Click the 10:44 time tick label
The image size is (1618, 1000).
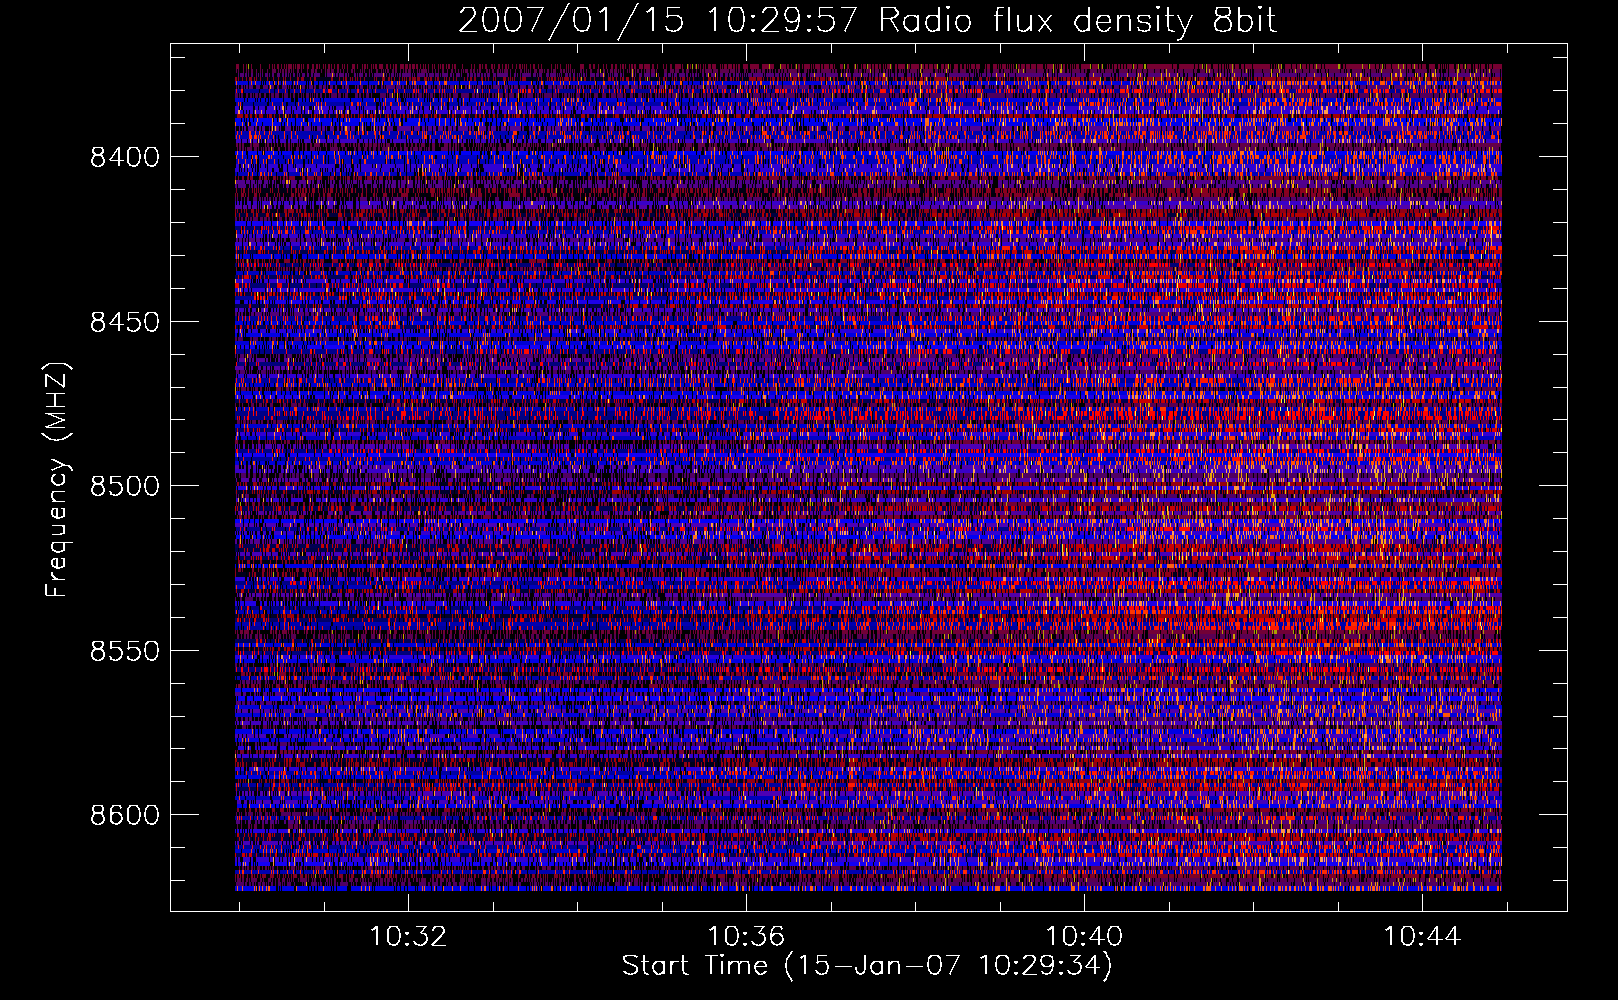1422,937
